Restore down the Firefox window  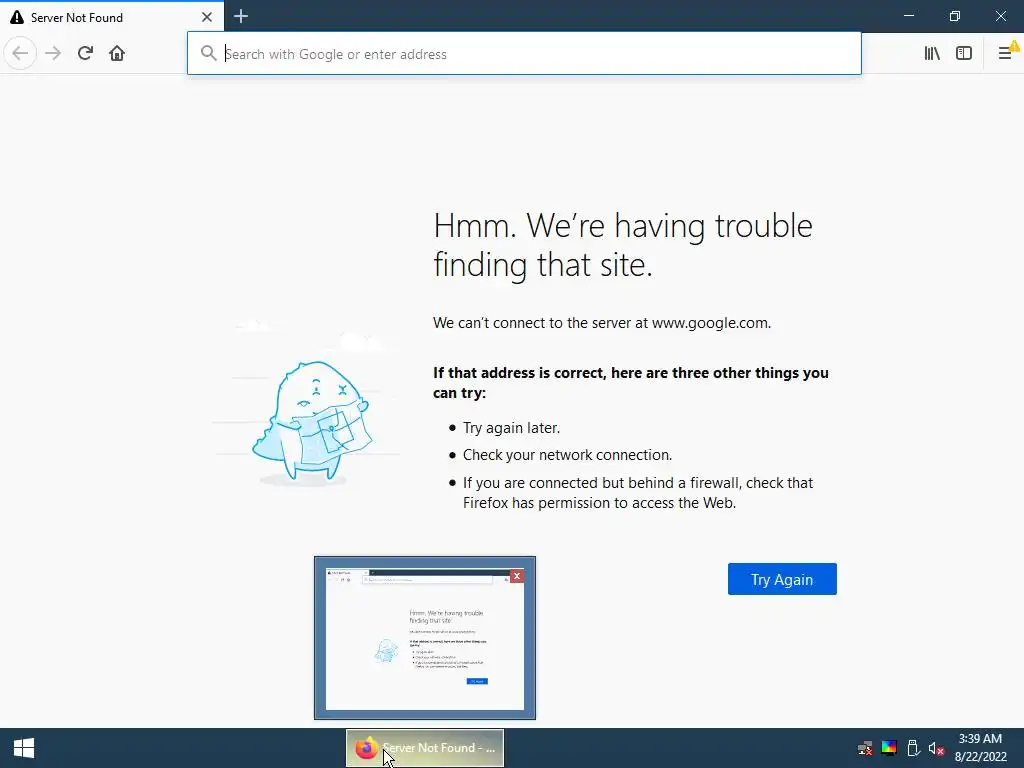point(955,16)
